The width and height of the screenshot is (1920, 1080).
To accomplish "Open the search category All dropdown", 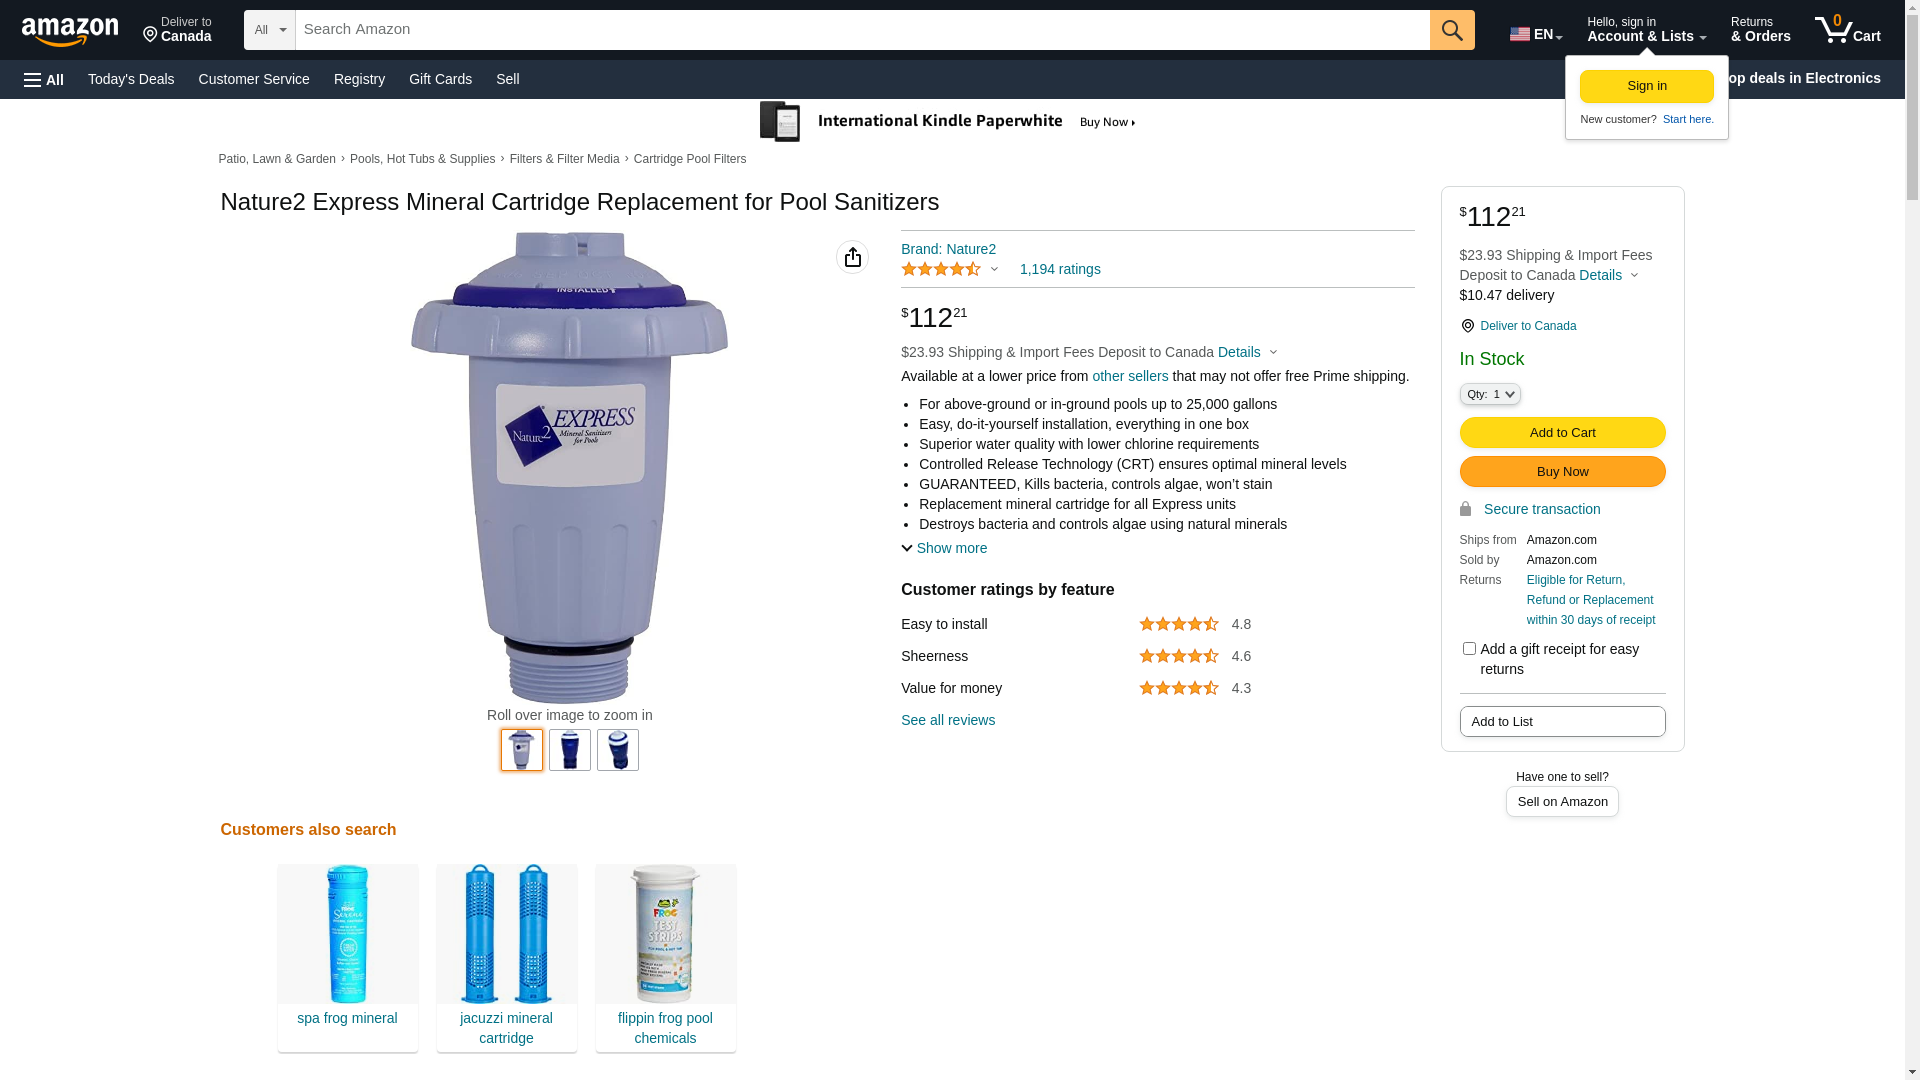I will coord(270,30).
